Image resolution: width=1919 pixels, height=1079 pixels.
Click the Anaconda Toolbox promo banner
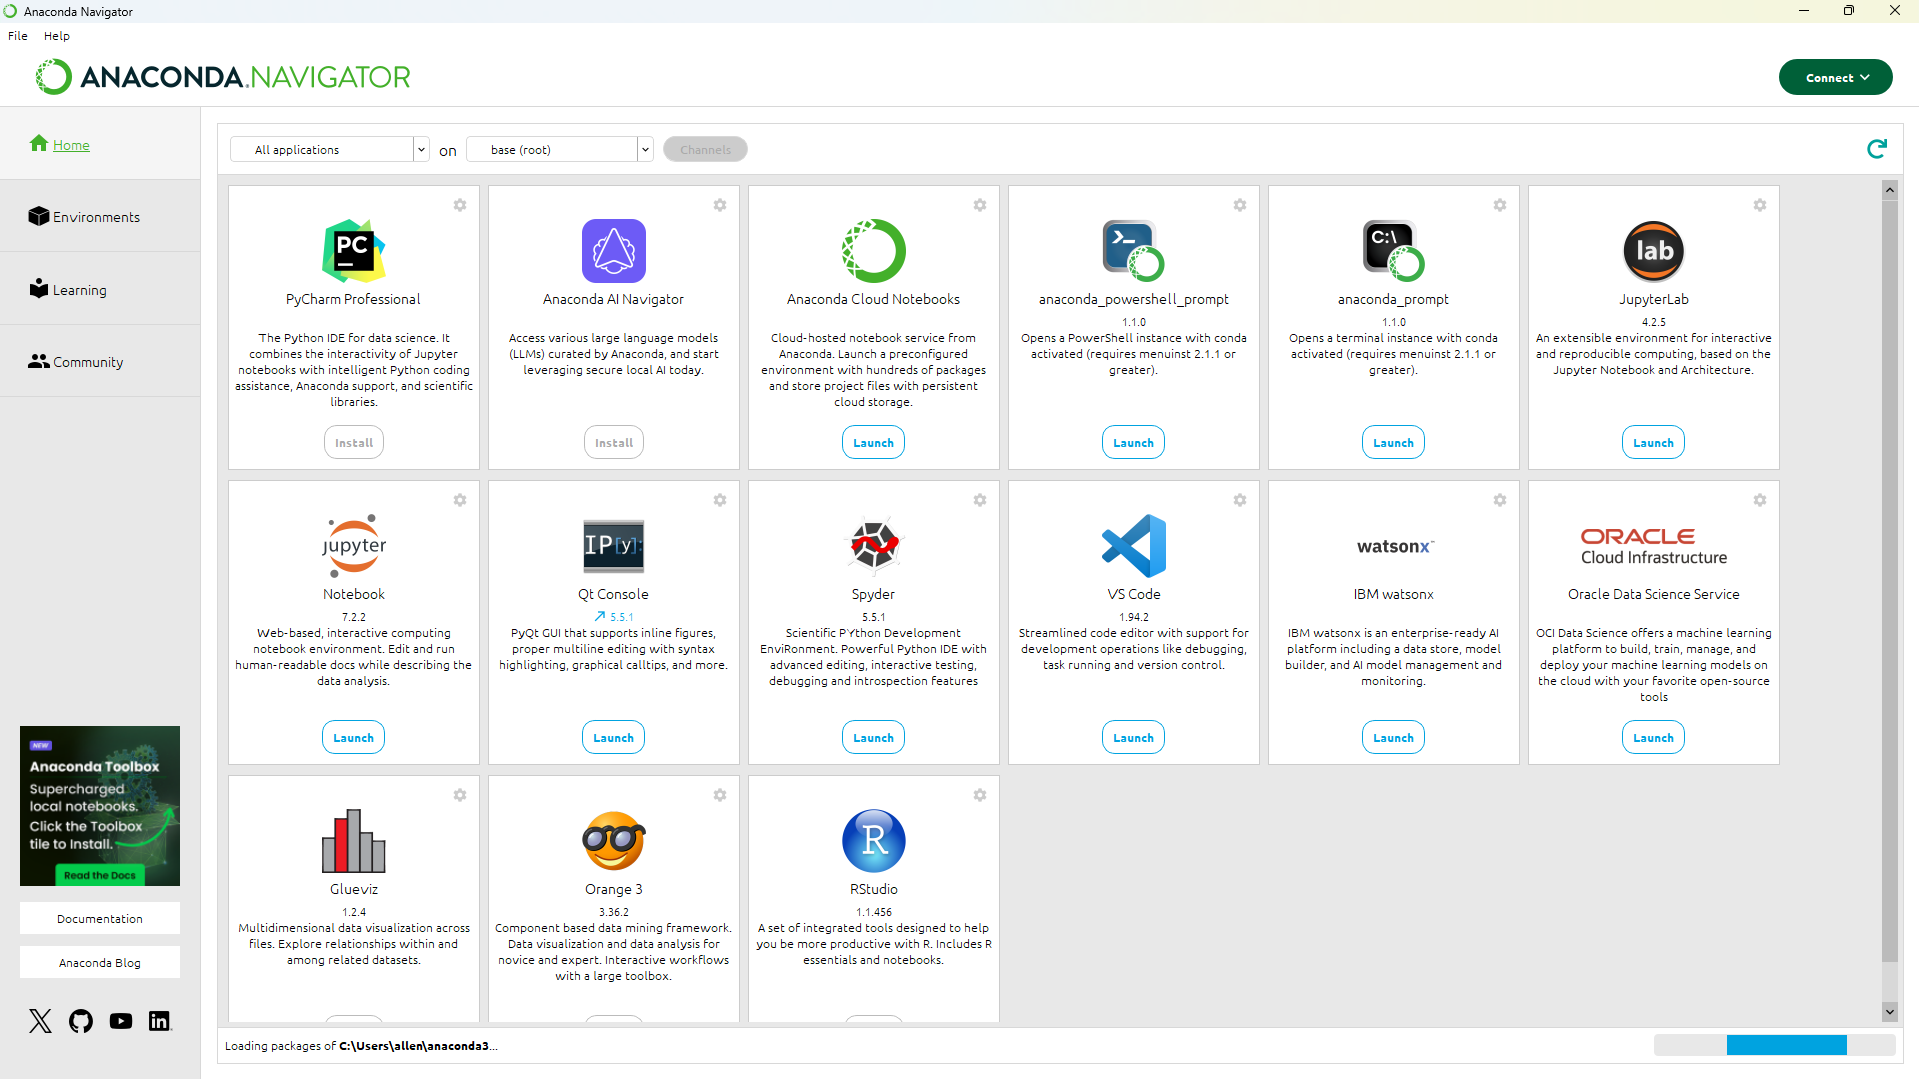click(100, 806)
